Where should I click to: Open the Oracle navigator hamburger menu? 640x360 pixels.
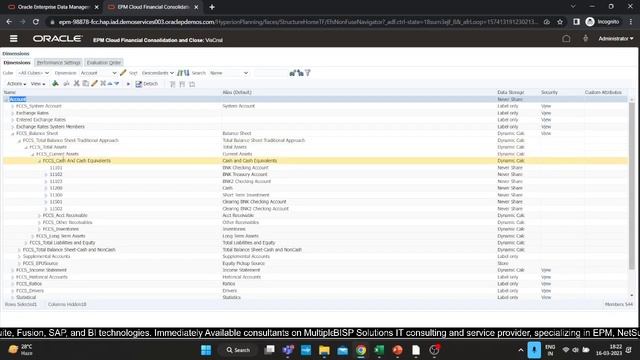click(x=13, y=38)
